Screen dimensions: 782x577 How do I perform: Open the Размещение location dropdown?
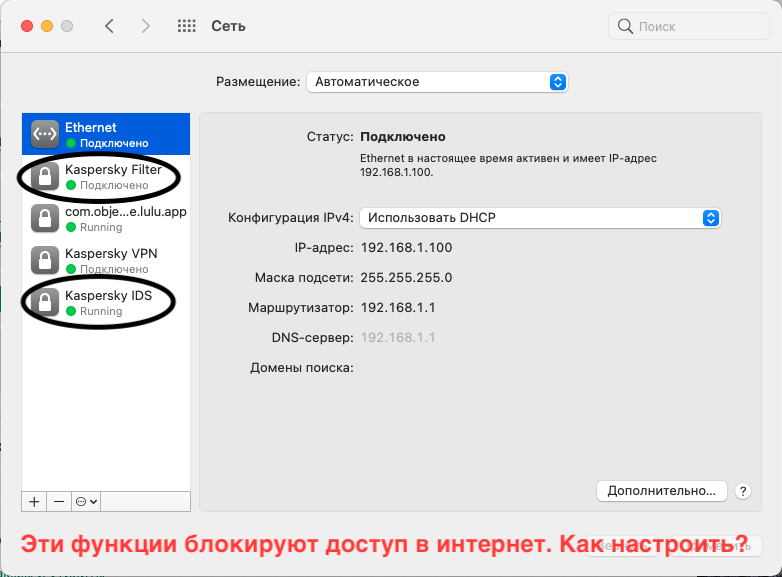tap(437, 82)
